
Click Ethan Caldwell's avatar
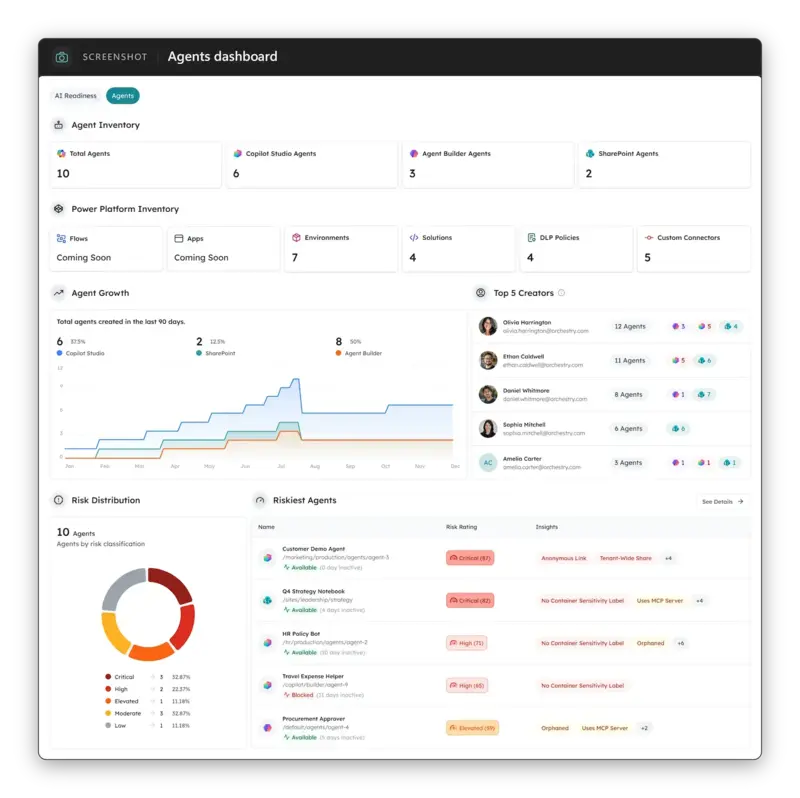point(488,360)
